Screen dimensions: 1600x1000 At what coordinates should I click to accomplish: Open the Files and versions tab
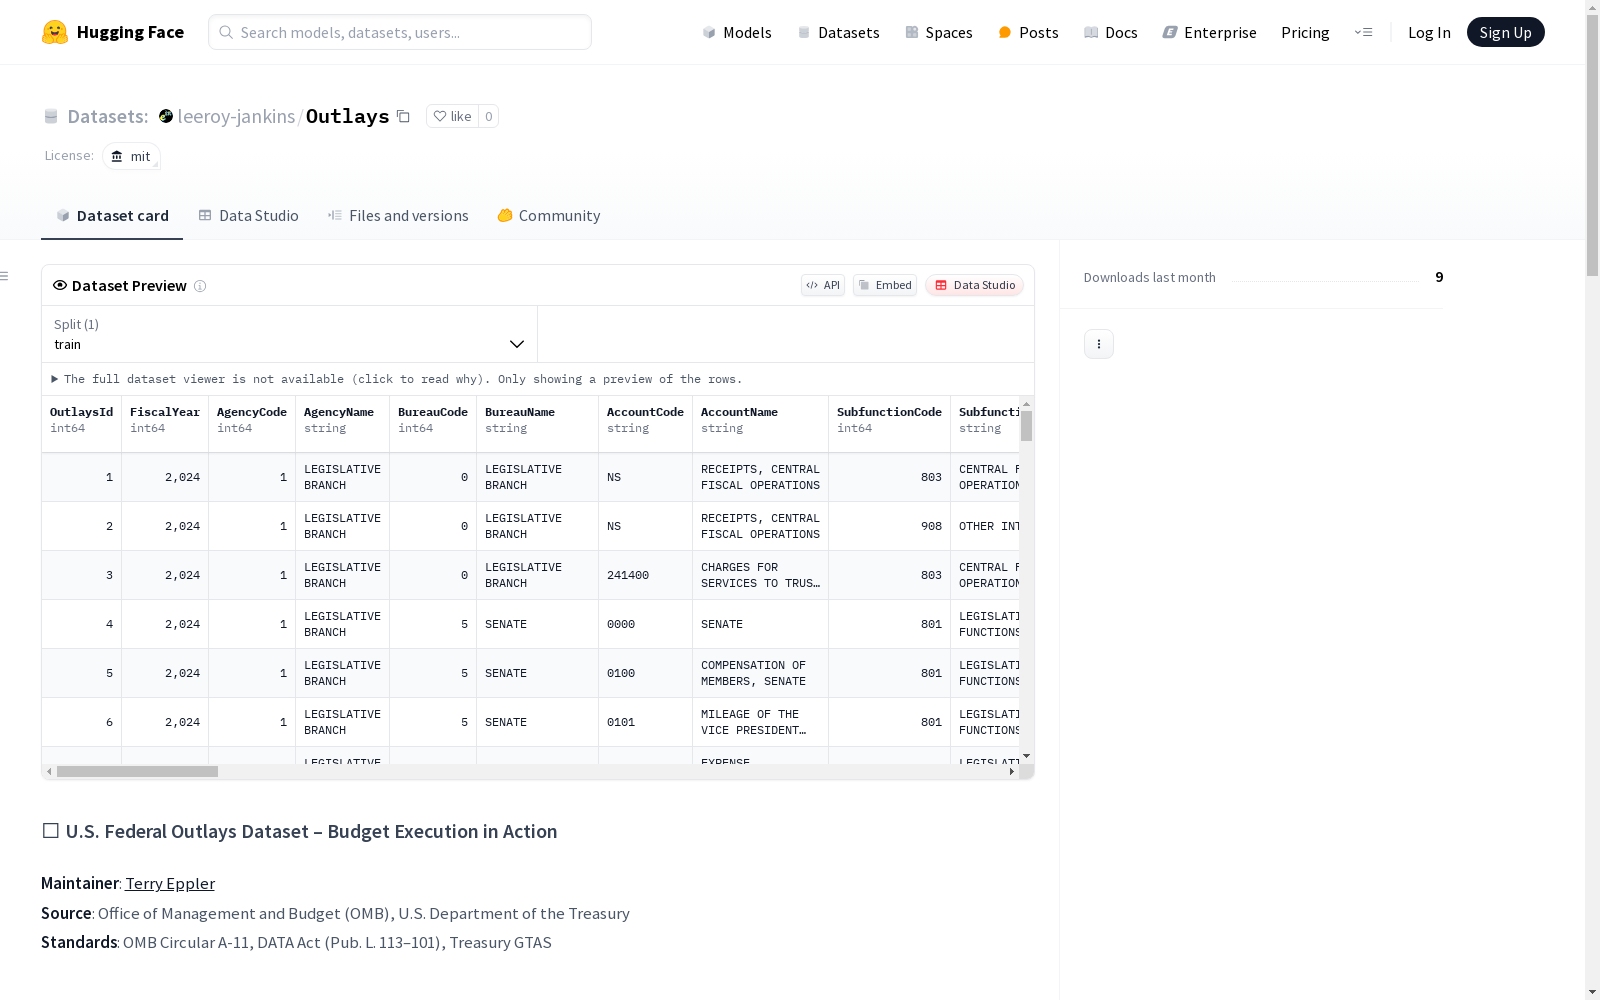click(x=398, y=216)
